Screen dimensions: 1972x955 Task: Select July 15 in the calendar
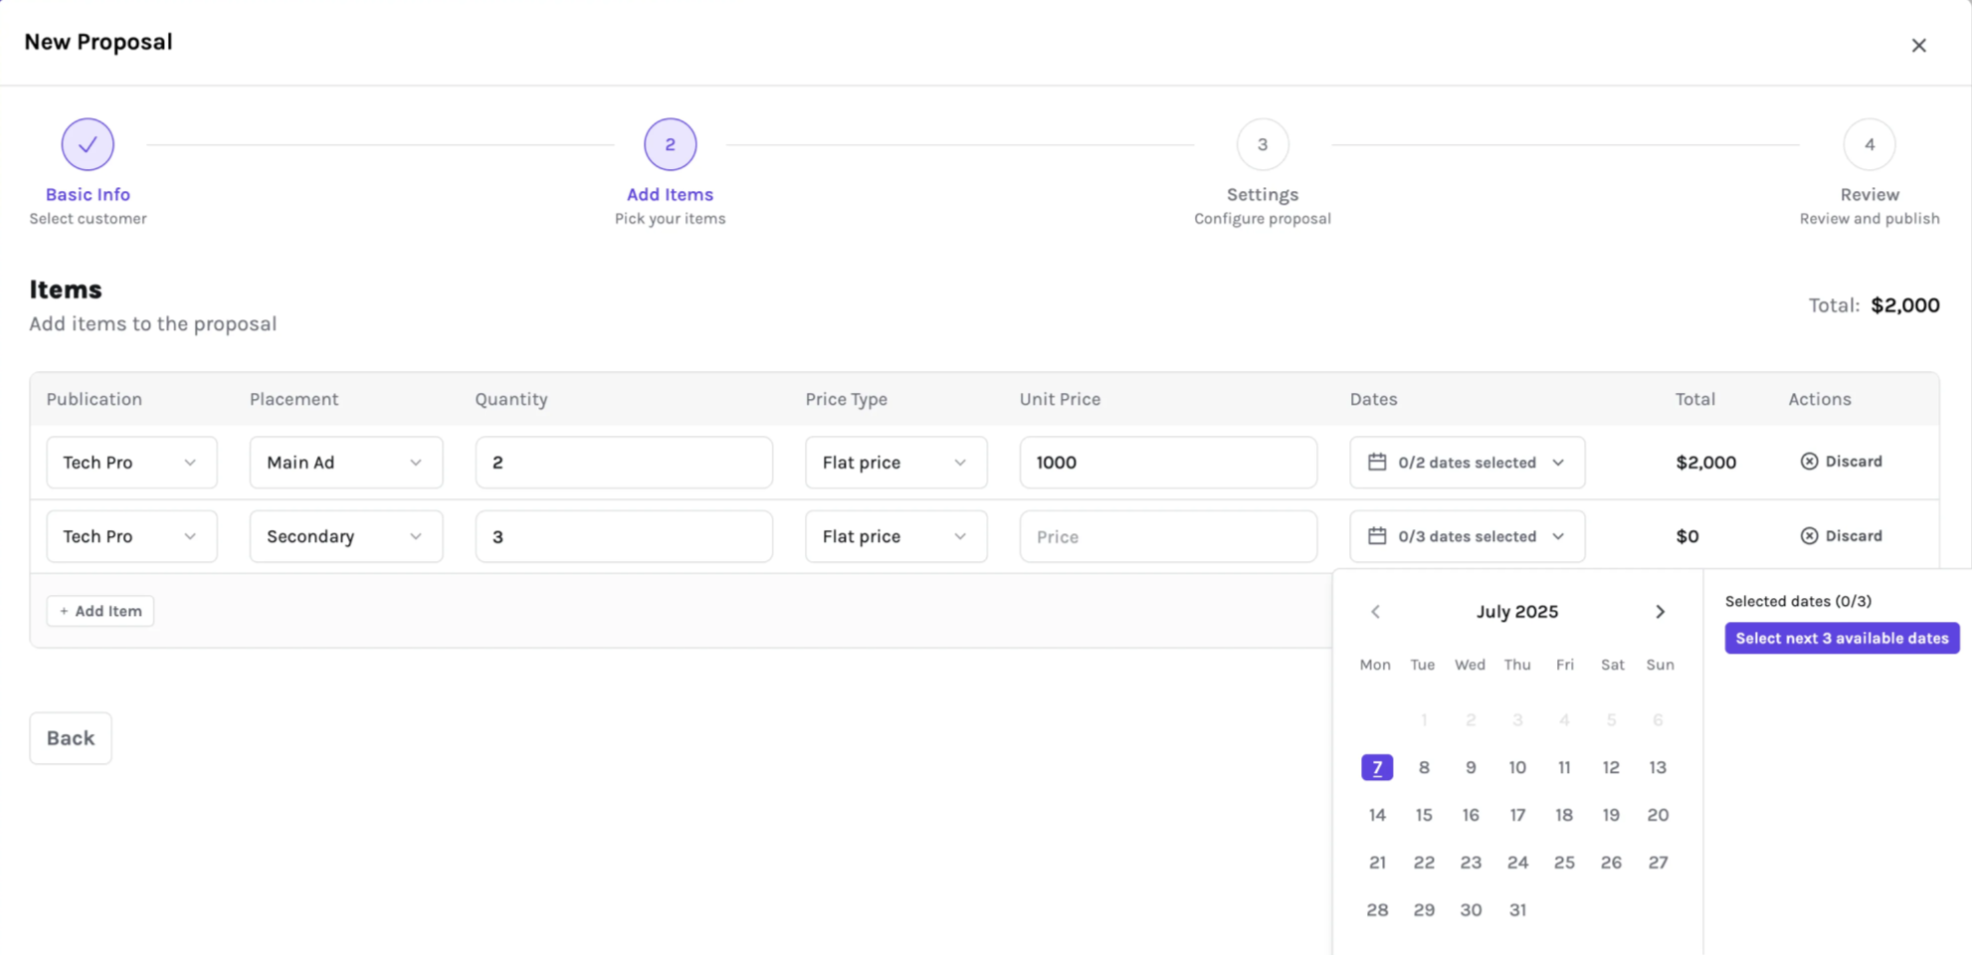click(x=1424, y=815)
